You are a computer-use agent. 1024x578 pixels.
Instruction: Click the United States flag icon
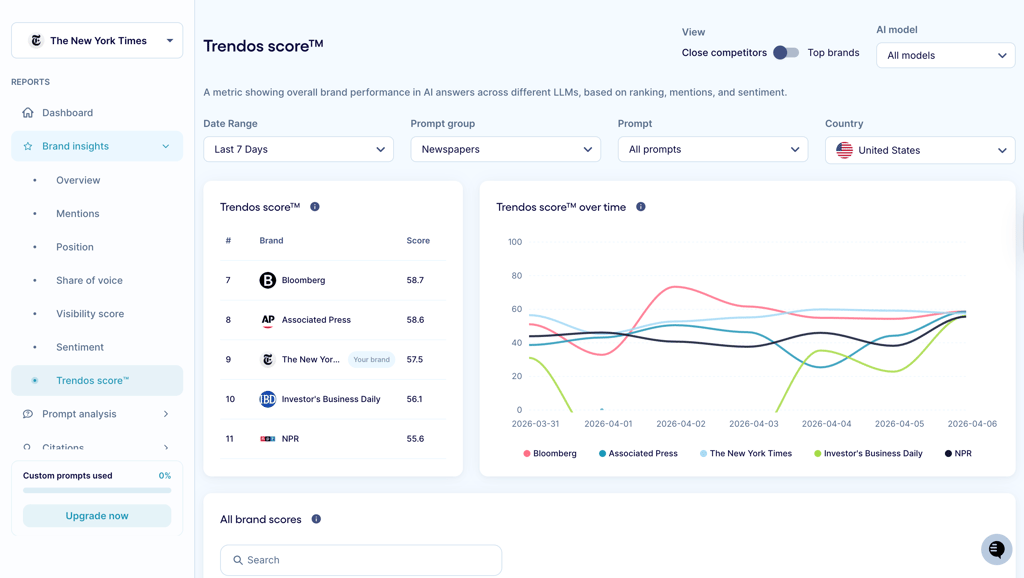(844, 150)
